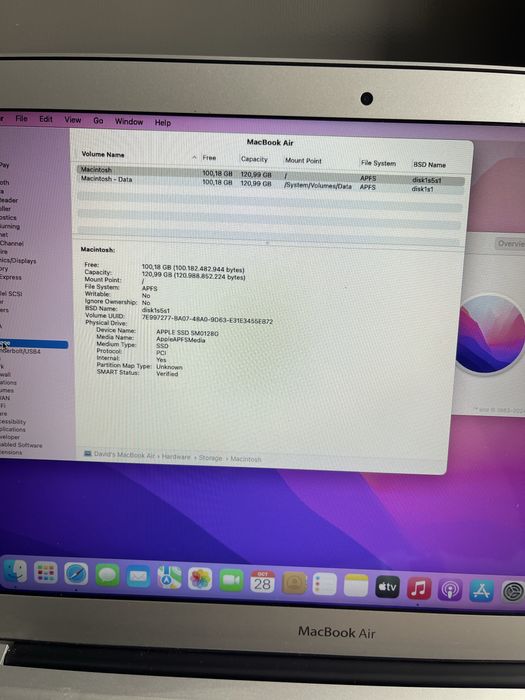The image size is (525, 700).
Task: Select Fibre Channel in the sidebar
Action: pos(12,244)
